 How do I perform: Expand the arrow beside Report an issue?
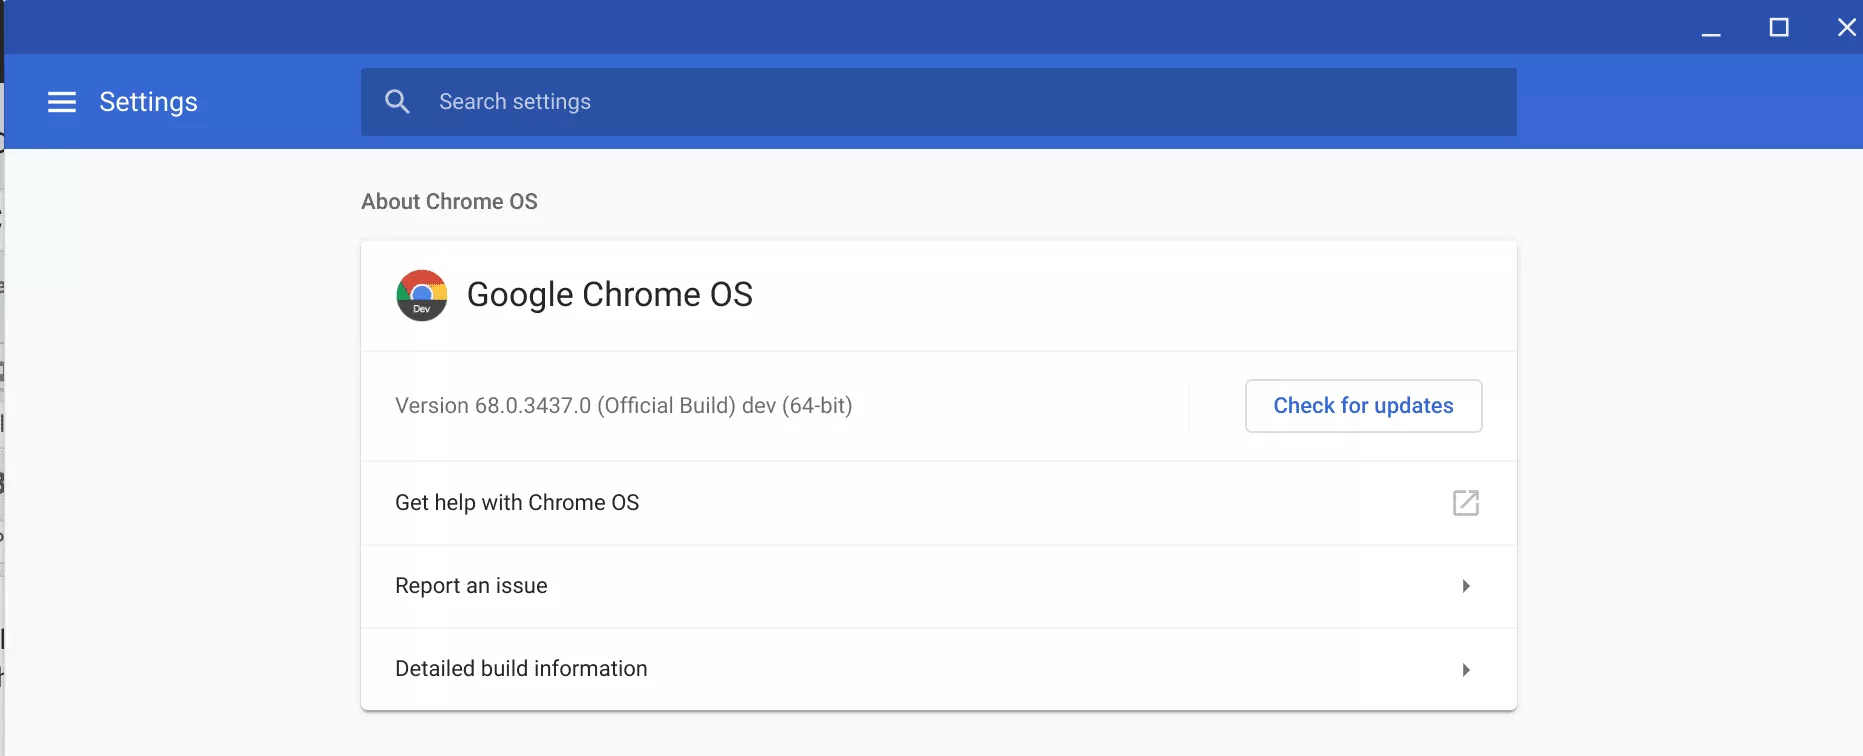click(1465, 586)
